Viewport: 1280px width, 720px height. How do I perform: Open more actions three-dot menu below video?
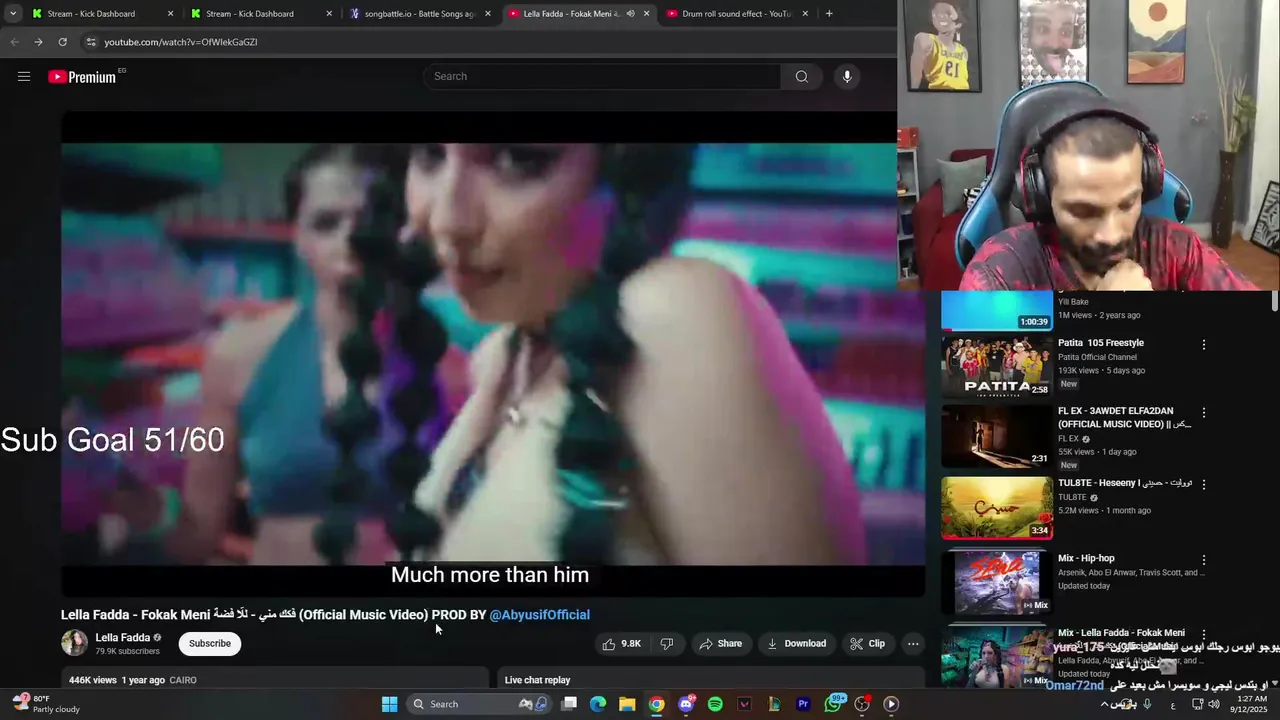click(x=913, y=644)
